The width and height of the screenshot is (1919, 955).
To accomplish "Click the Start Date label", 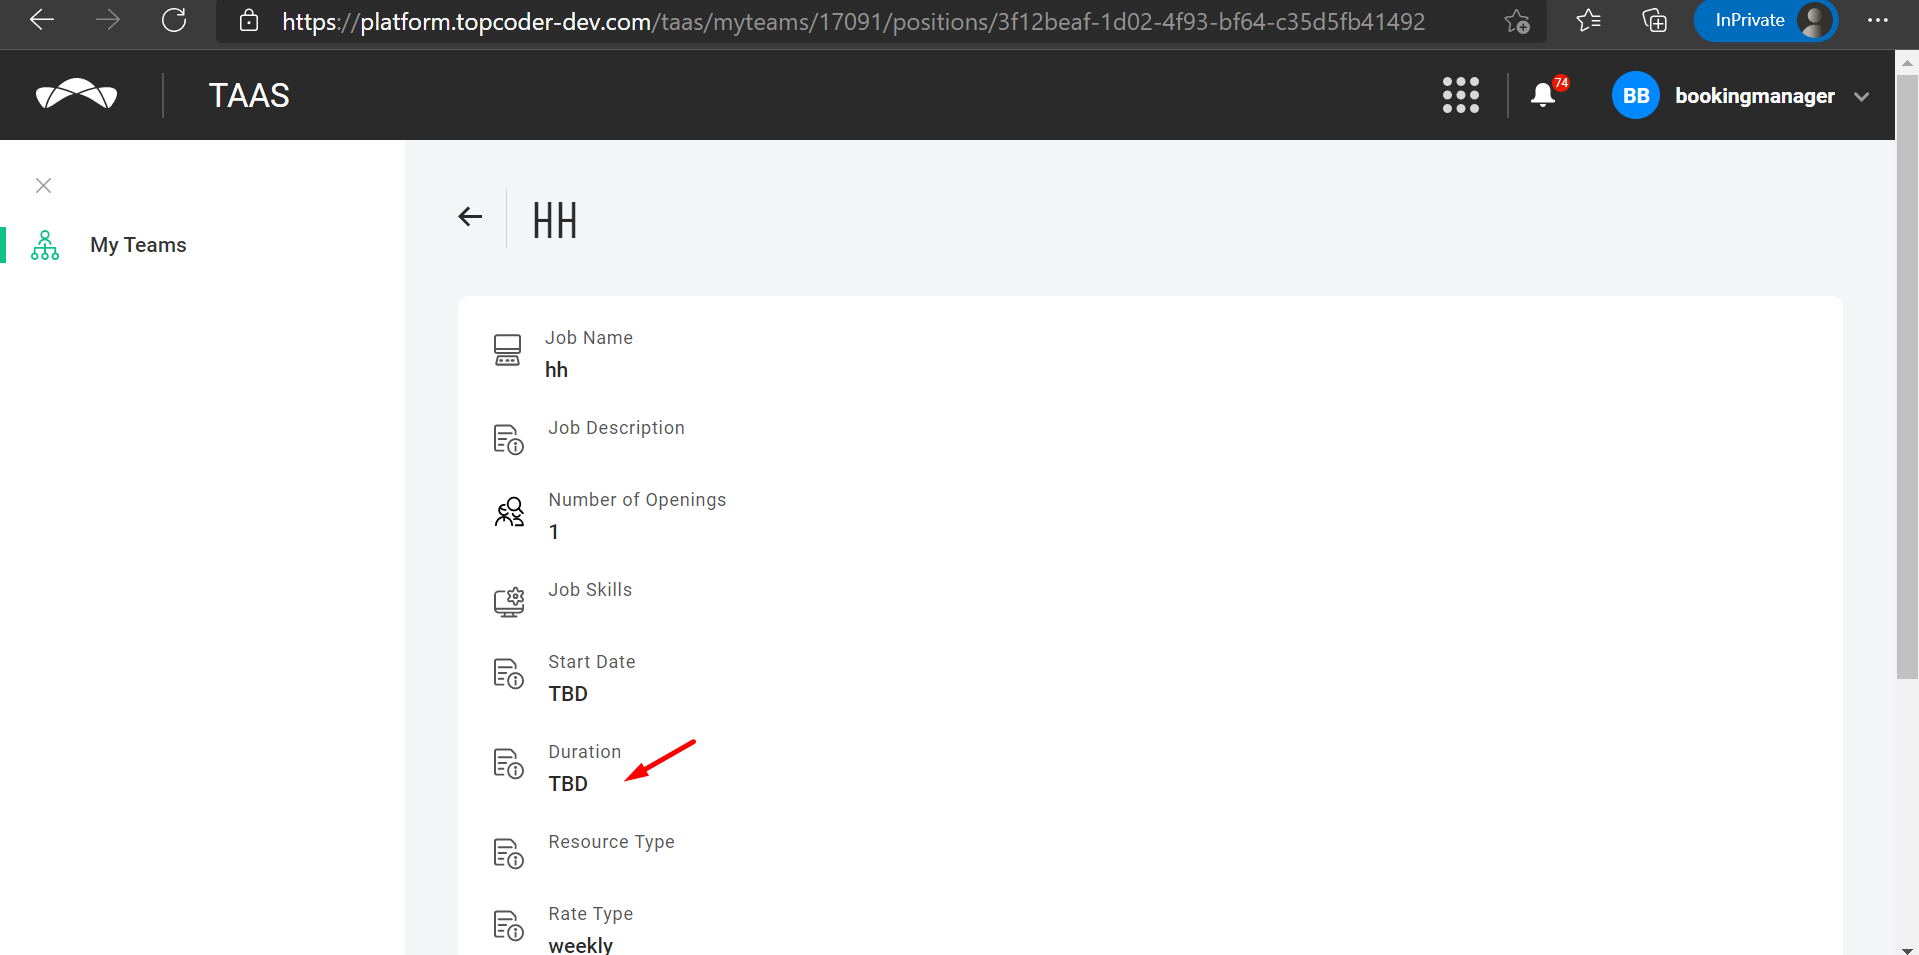I will (x=592, y=662).
